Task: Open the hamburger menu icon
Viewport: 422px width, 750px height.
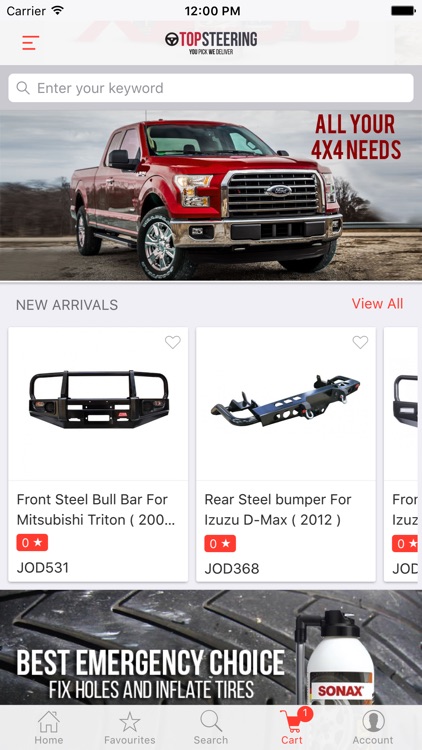Action: 31,43
